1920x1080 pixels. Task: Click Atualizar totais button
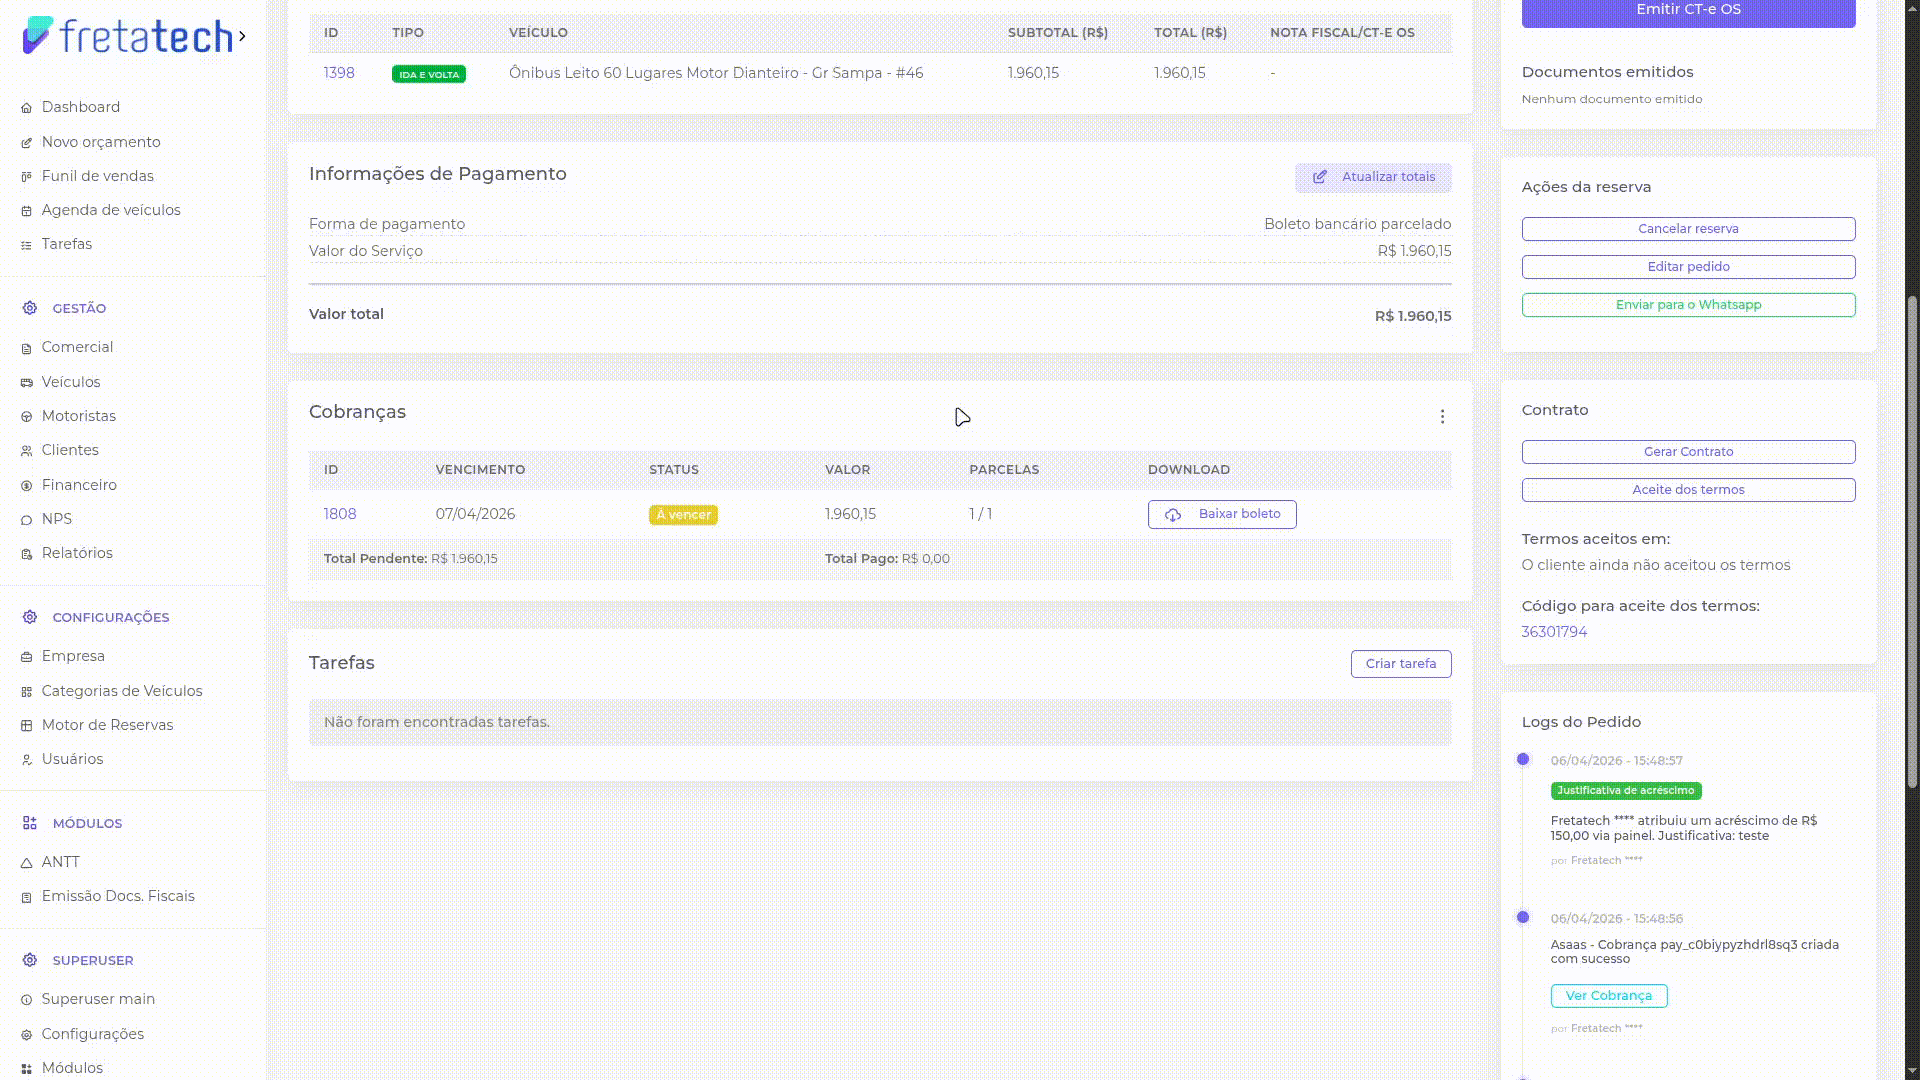click(1373, 177)
